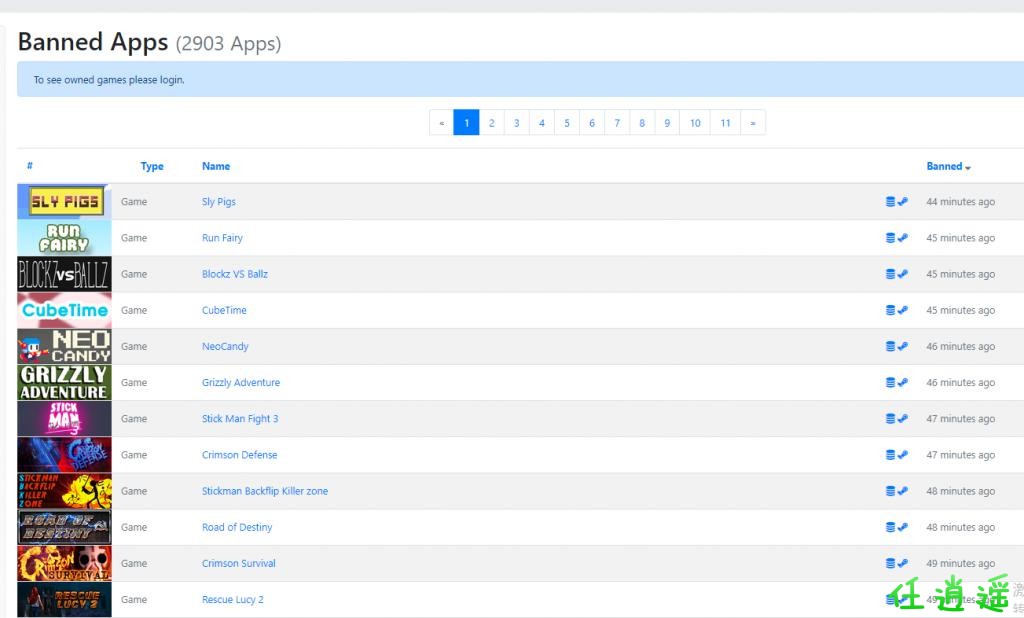Open the Sly Pigs game link
Screen dimensions: 1024x618
pyautogui.click(x=219, y=202)
